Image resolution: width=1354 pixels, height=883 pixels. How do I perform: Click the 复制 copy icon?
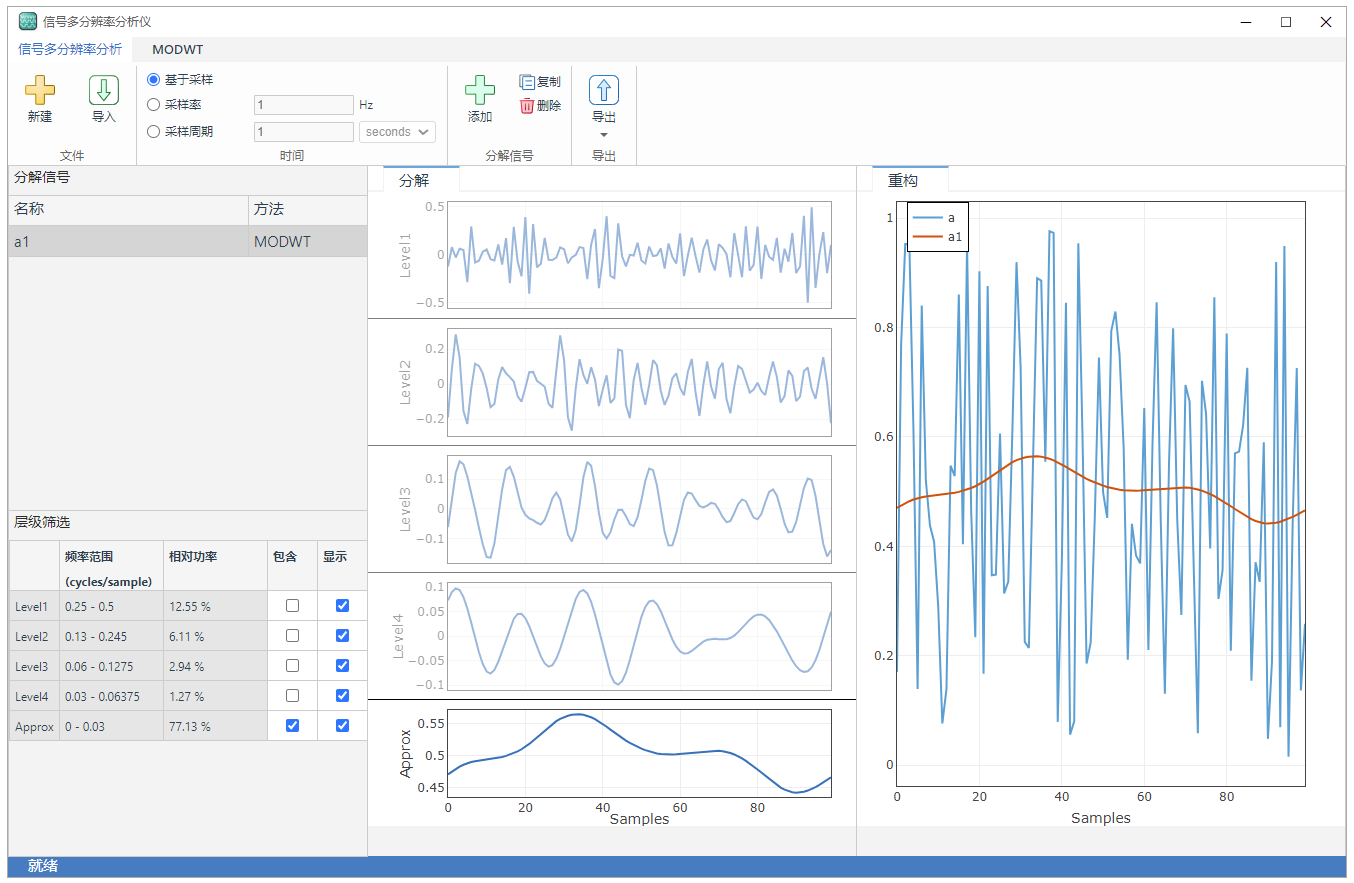click(527, 82)
